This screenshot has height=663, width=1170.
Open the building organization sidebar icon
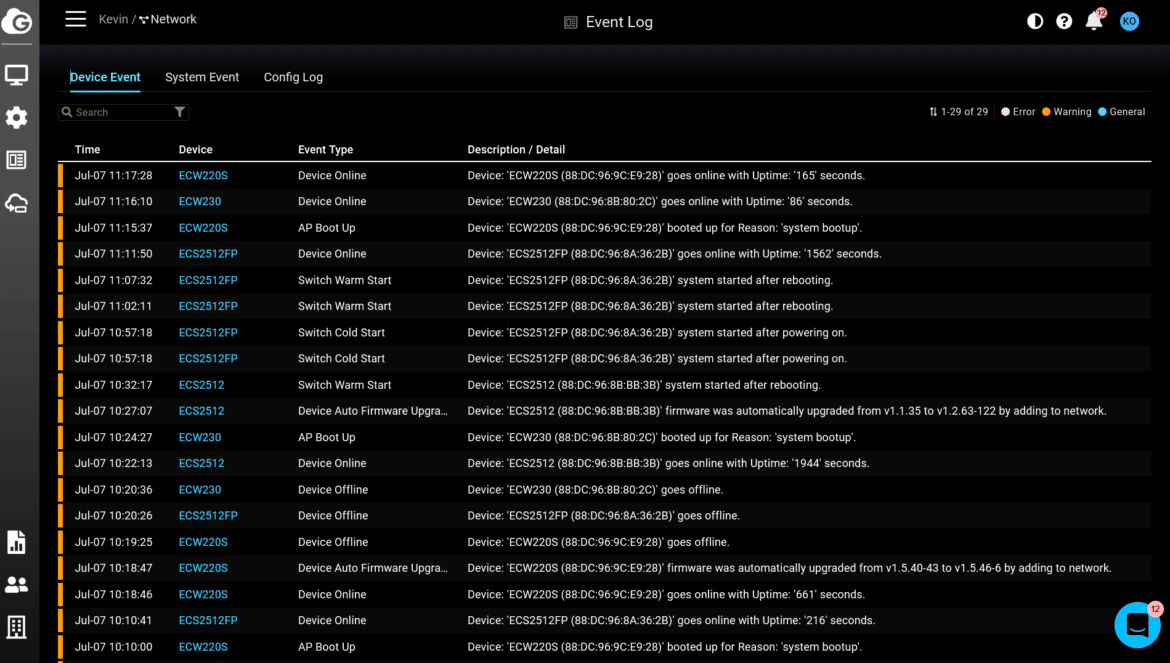(x=16, y=627)
